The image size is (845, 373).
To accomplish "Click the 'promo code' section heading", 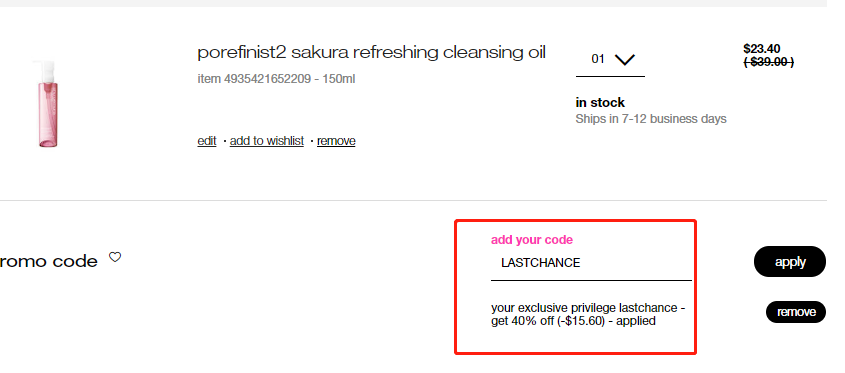I will pos(49,261).
